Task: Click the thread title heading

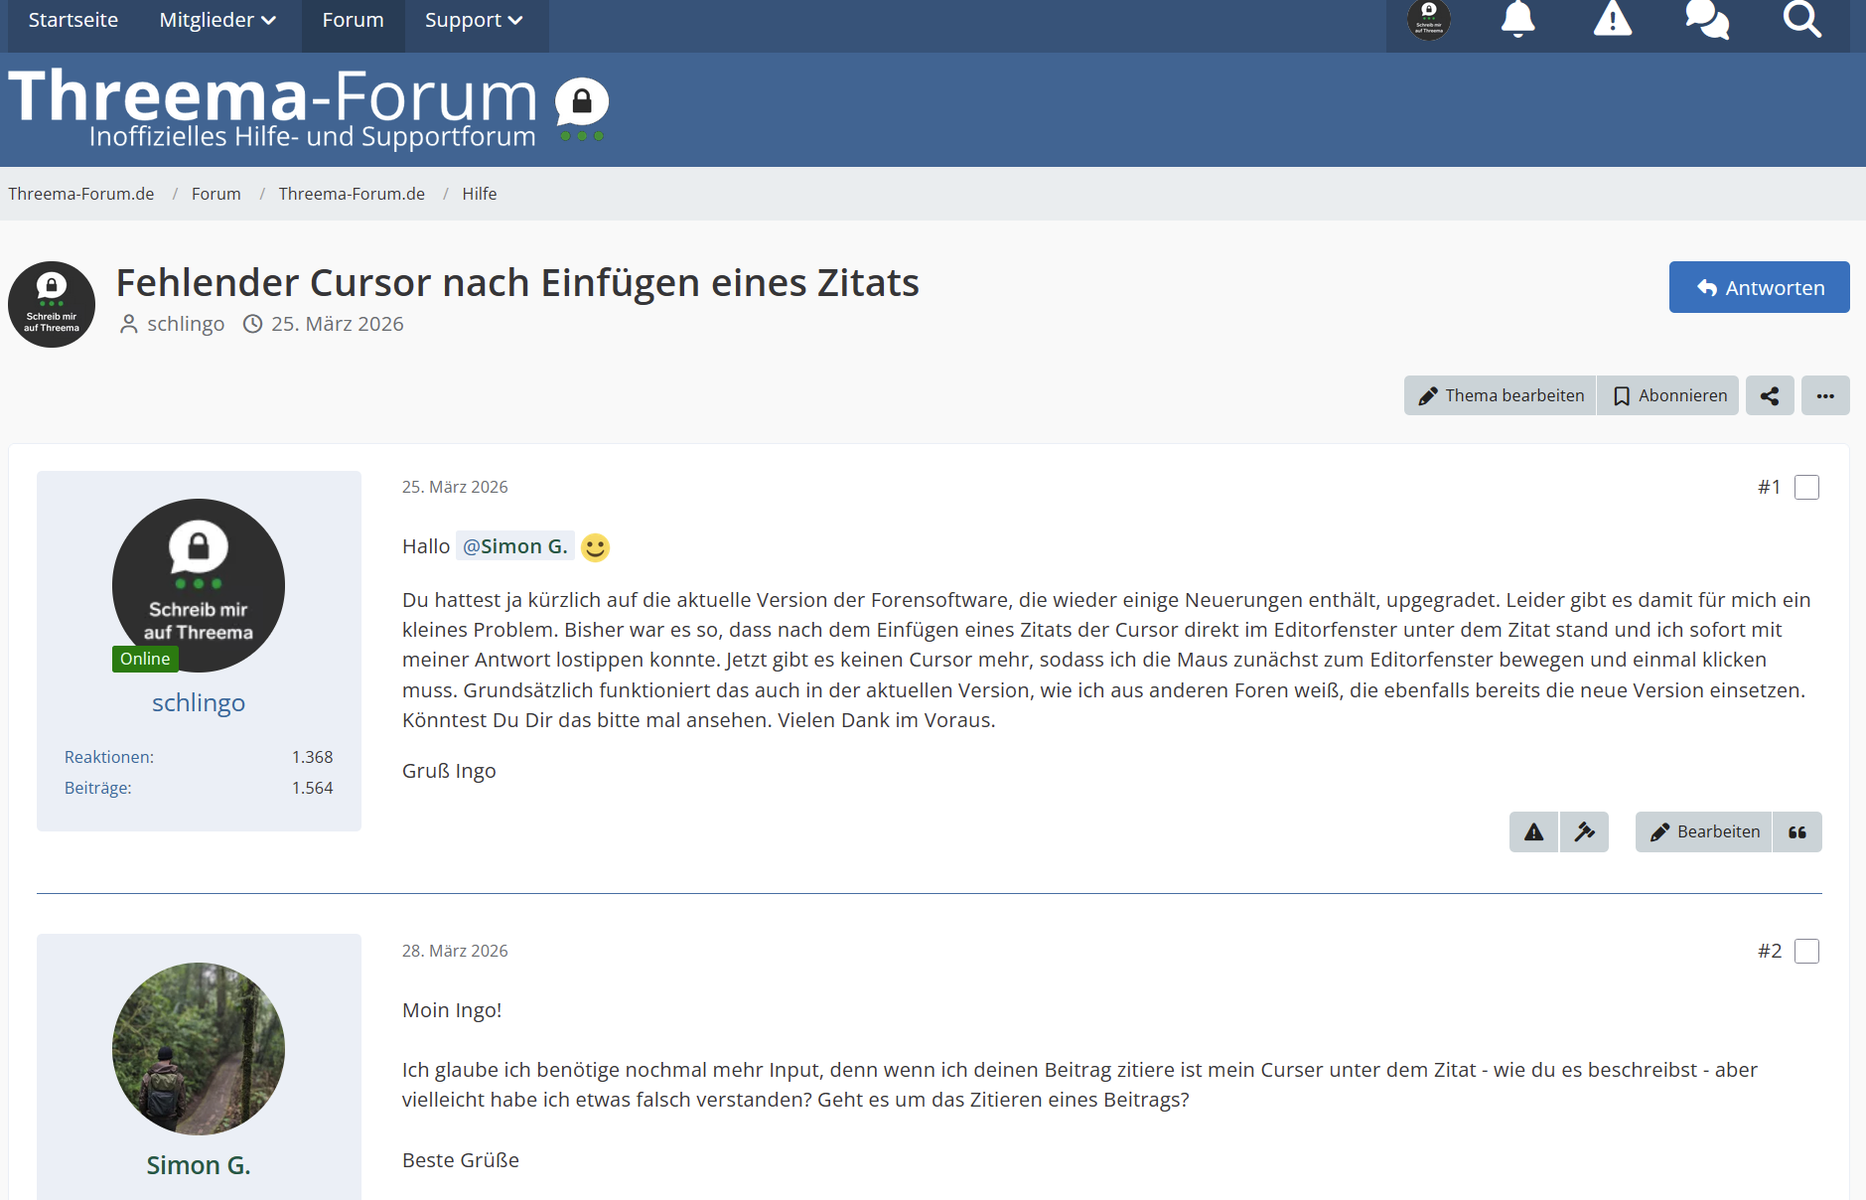Action: pos(517,283)
